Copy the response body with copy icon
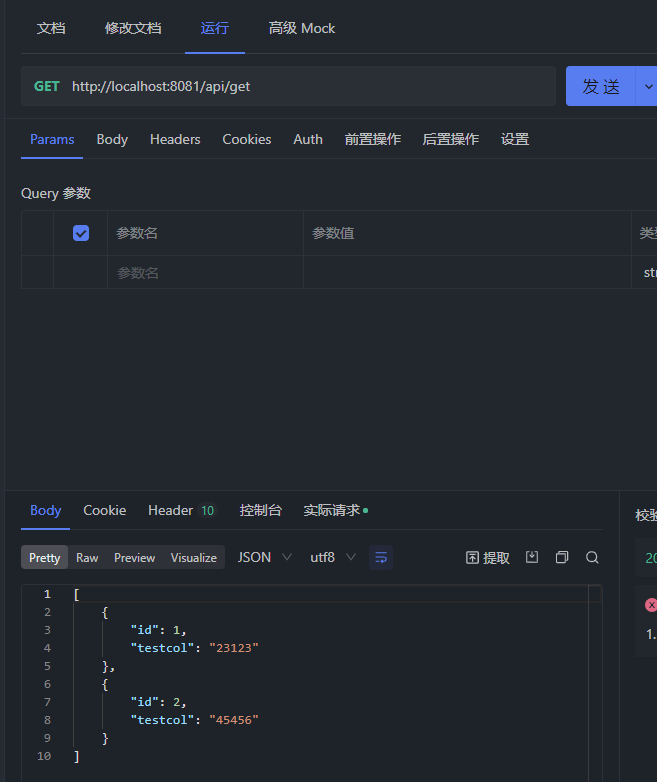Viewport: 657px width, 782px height. [x=562, y=557]
